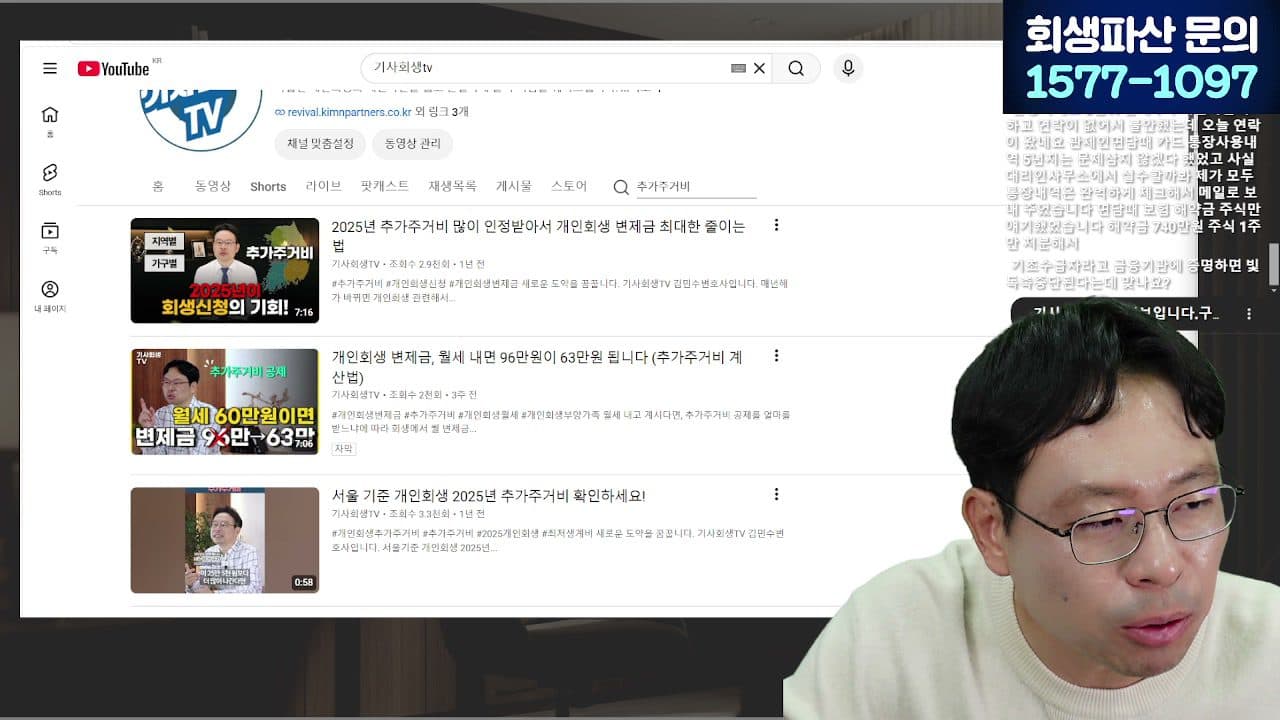The image size is (1280, 720).
Task: Click the YouTube logo
Action: (x=114, y=68)
